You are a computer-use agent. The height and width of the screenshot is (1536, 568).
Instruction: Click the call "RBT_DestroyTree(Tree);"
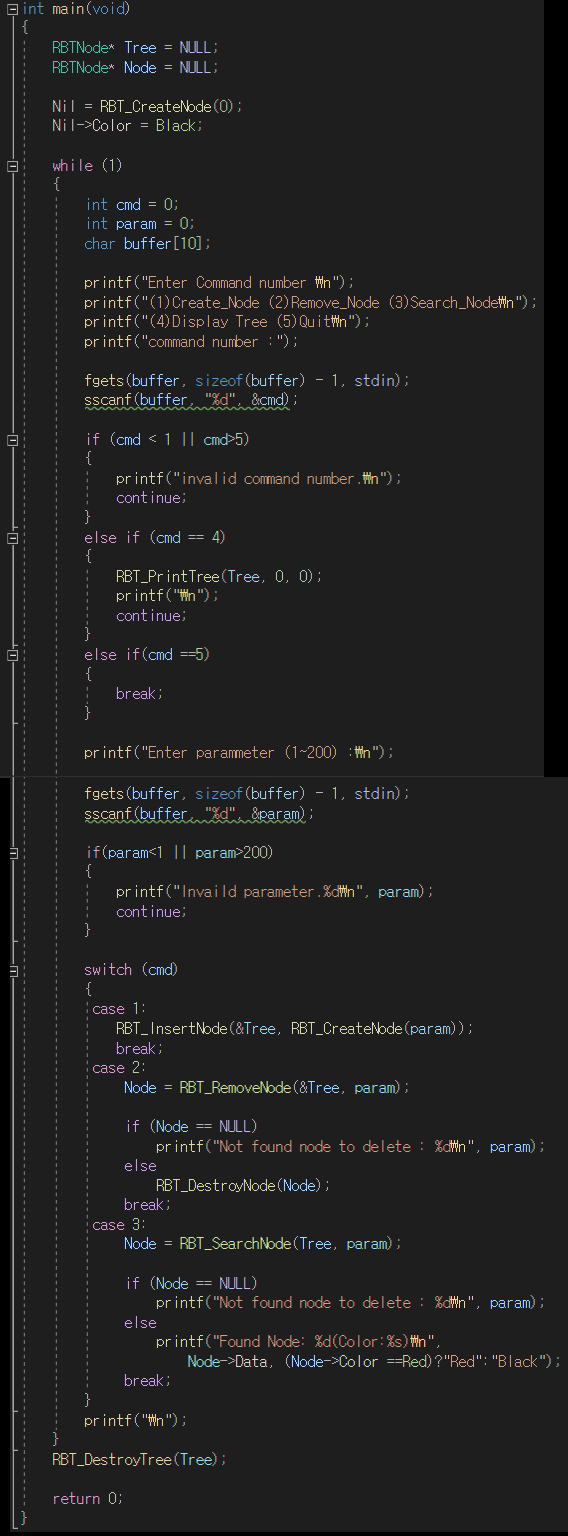coord(139,1460)
